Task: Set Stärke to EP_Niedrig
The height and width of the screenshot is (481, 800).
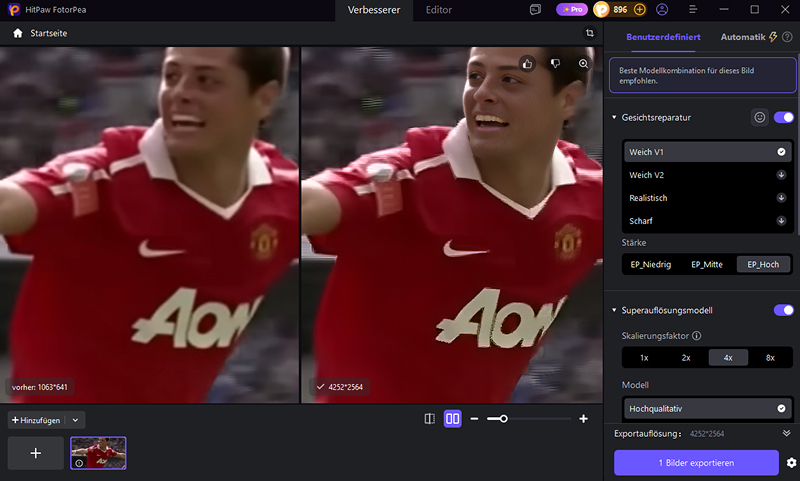Action: (x=651, y=264)
